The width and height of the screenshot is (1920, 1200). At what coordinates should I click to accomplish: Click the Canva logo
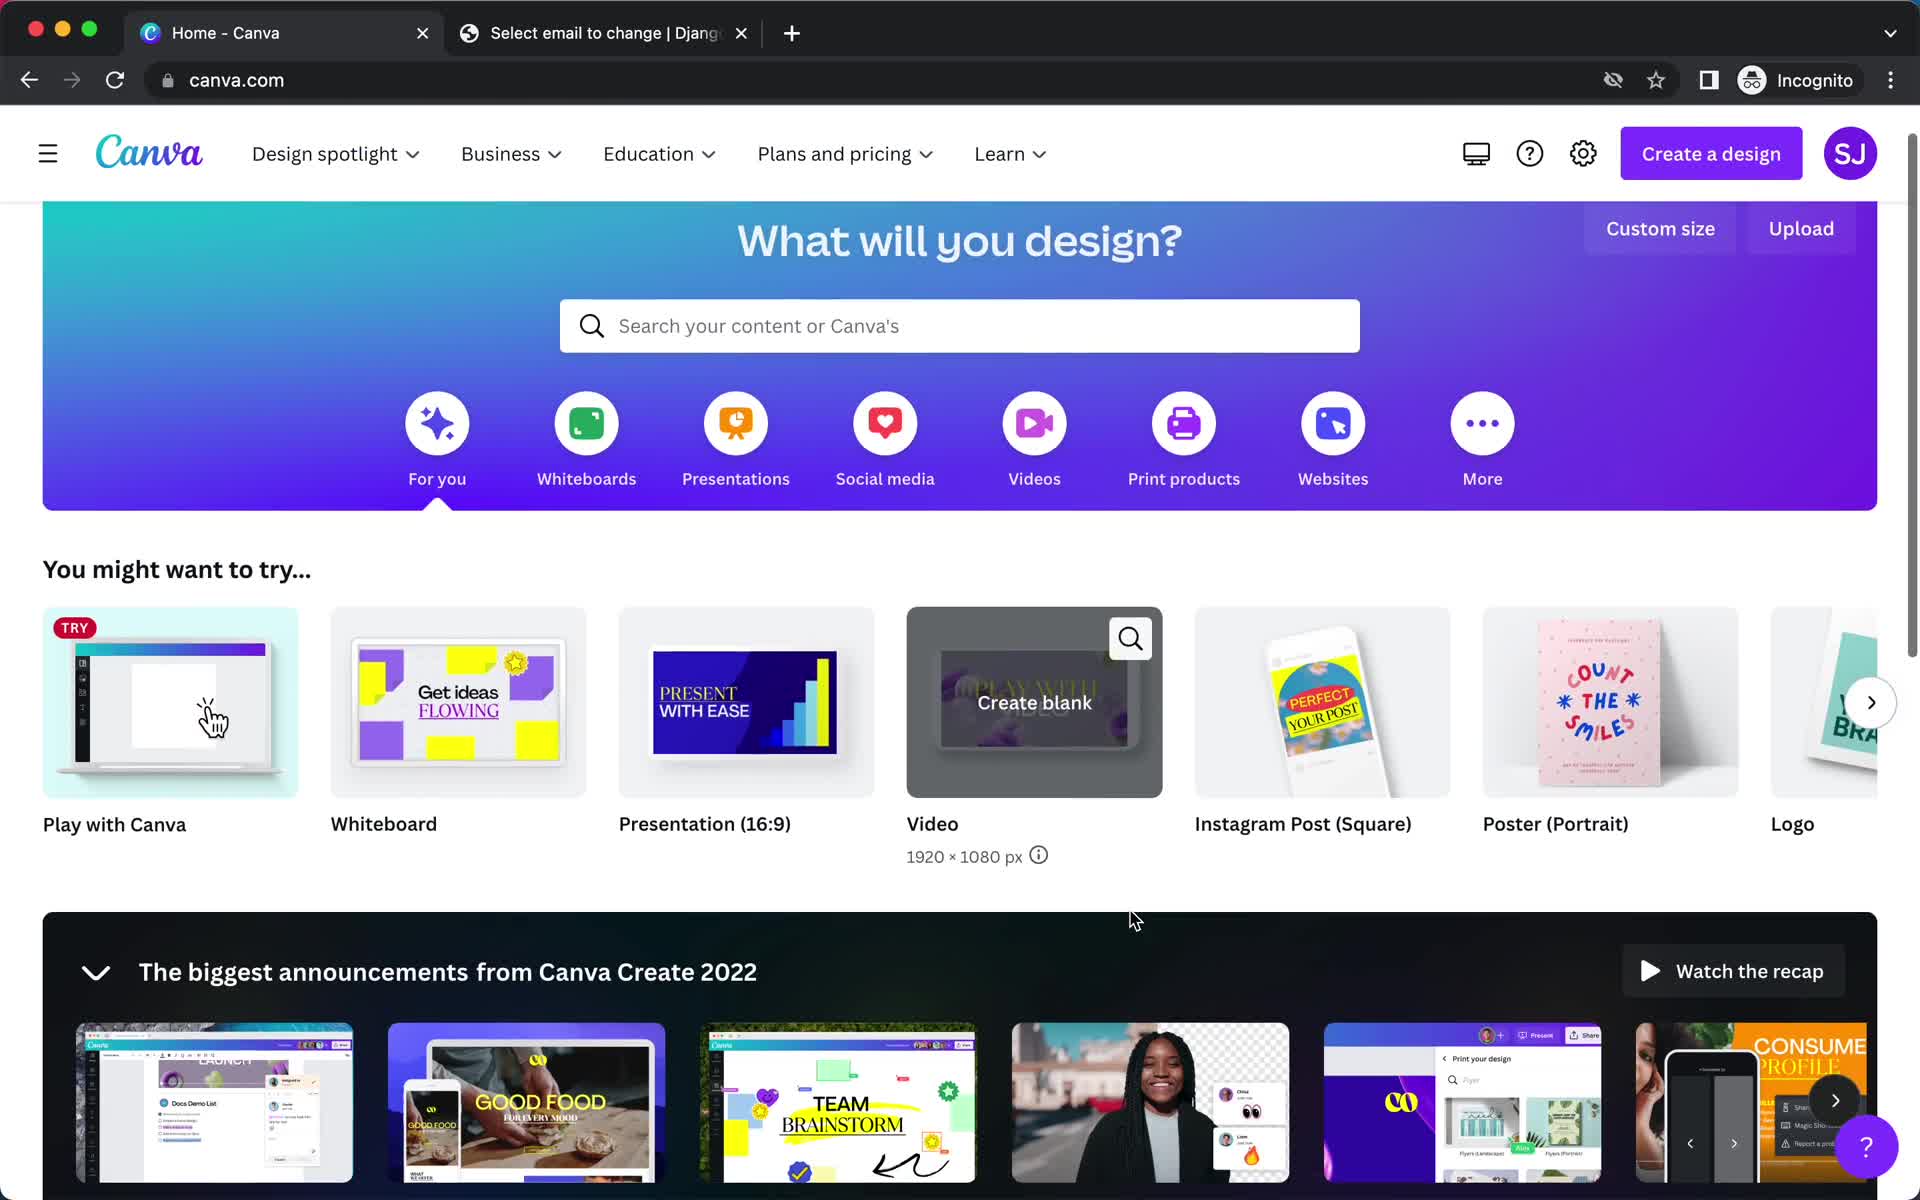149,153
